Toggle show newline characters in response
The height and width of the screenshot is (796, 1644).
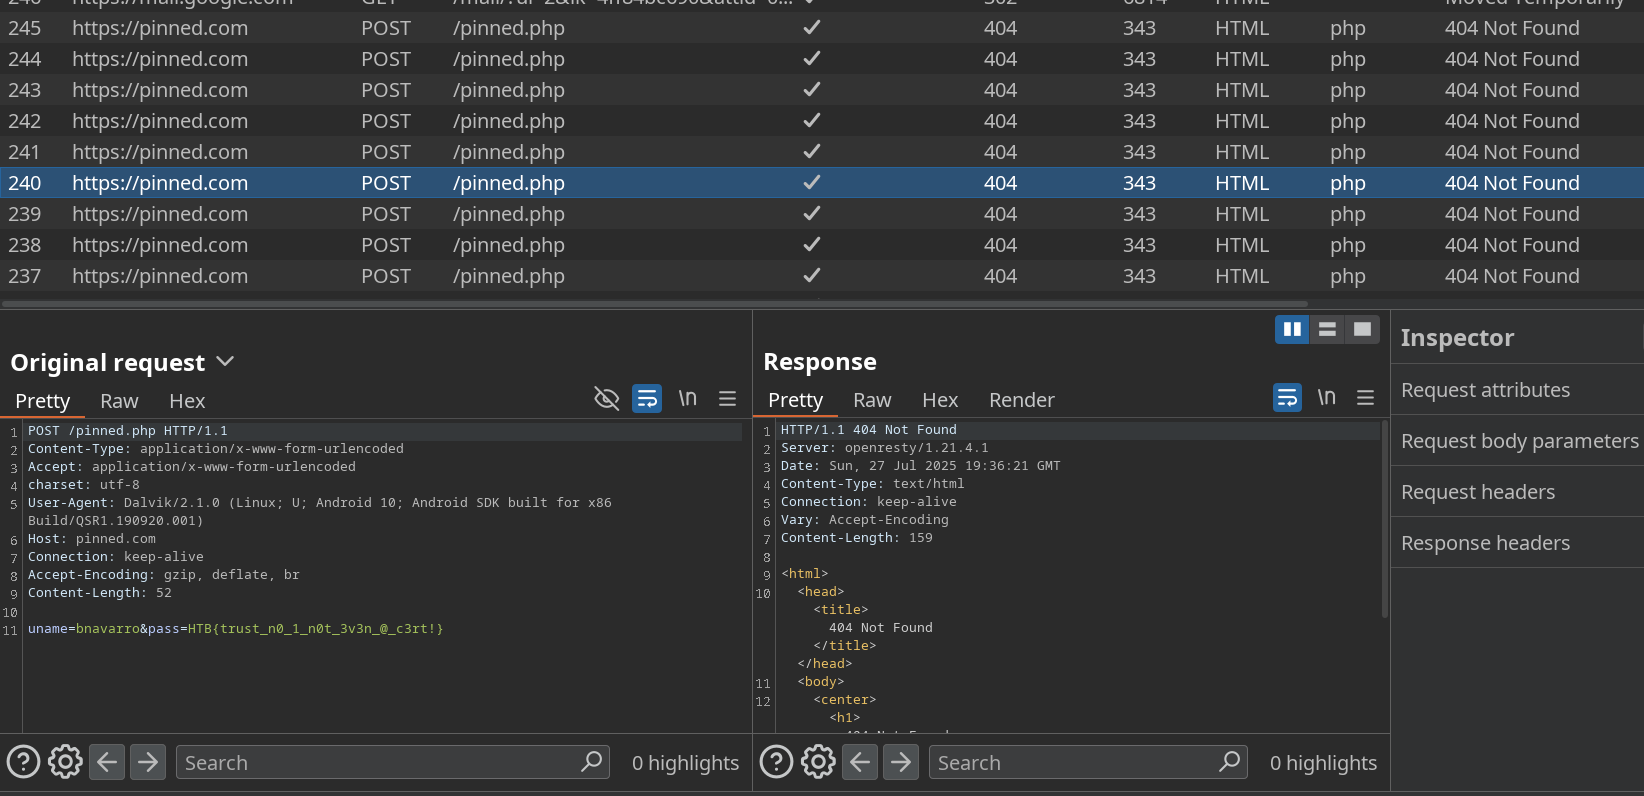(1327, 397)
